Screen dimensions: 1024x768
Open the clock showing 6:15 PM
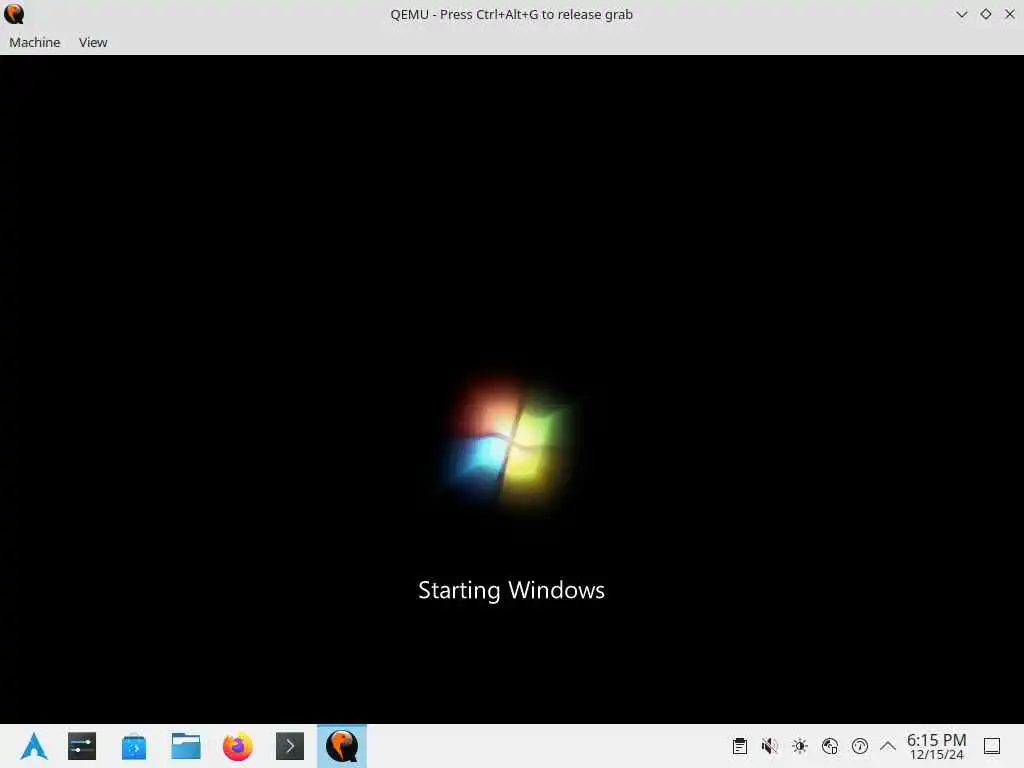coord(936,746)
